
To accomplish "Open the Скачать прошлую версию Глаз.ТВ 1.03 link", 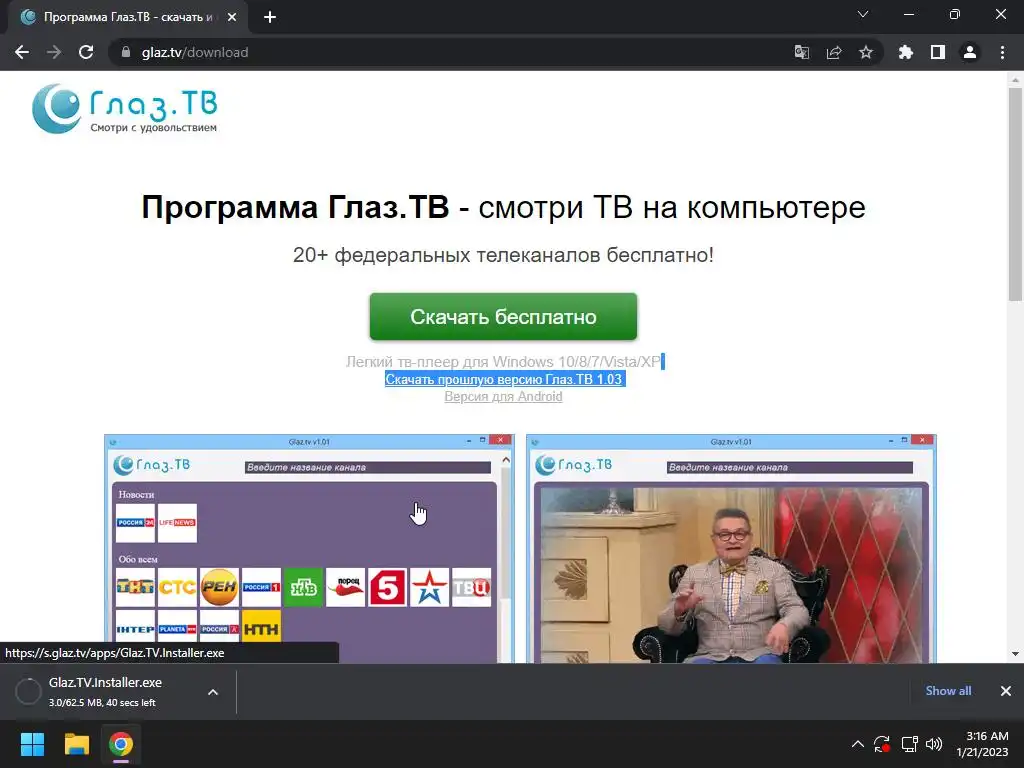I will 504,379.
